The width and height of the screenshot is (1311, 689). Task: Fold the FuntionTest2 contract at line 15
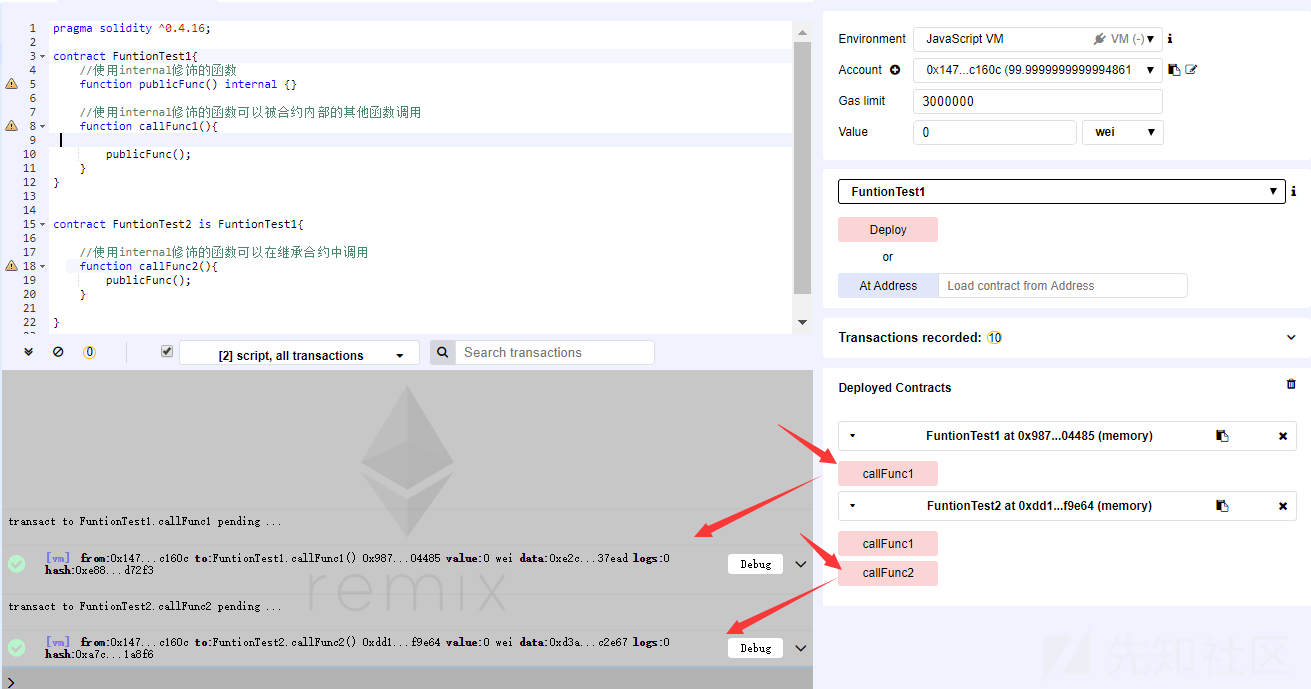tap(42, 224)
